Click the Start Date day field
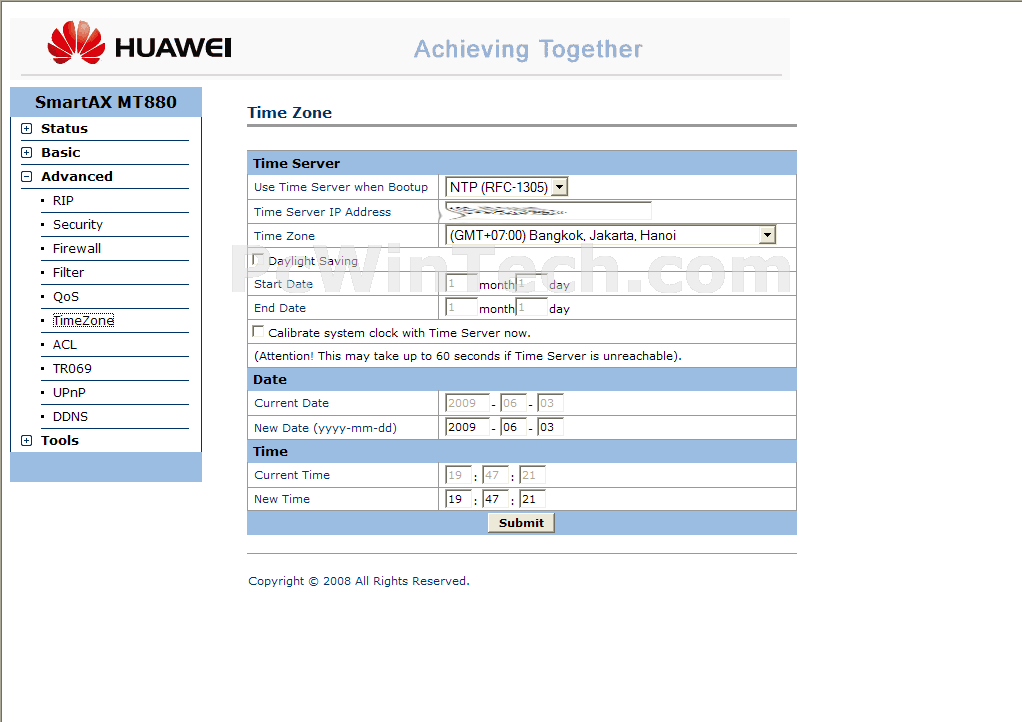 tap(532, 283)
